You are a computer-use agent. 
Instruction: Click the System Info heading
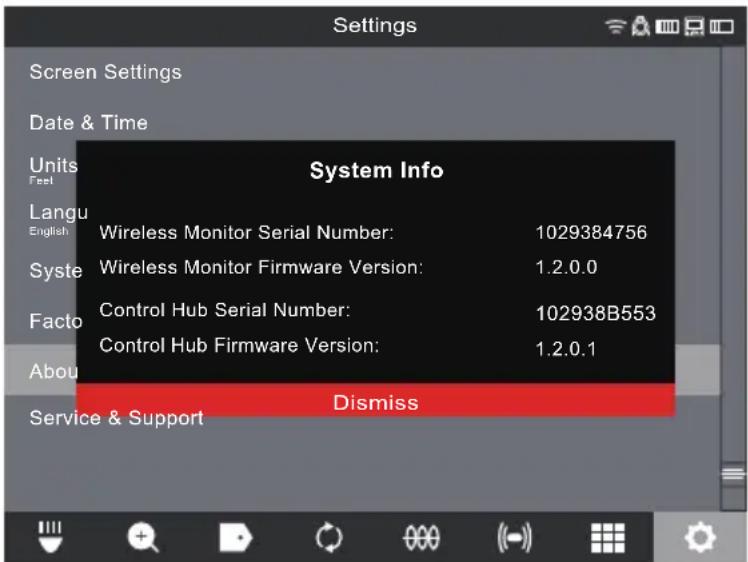coord(376,170)
